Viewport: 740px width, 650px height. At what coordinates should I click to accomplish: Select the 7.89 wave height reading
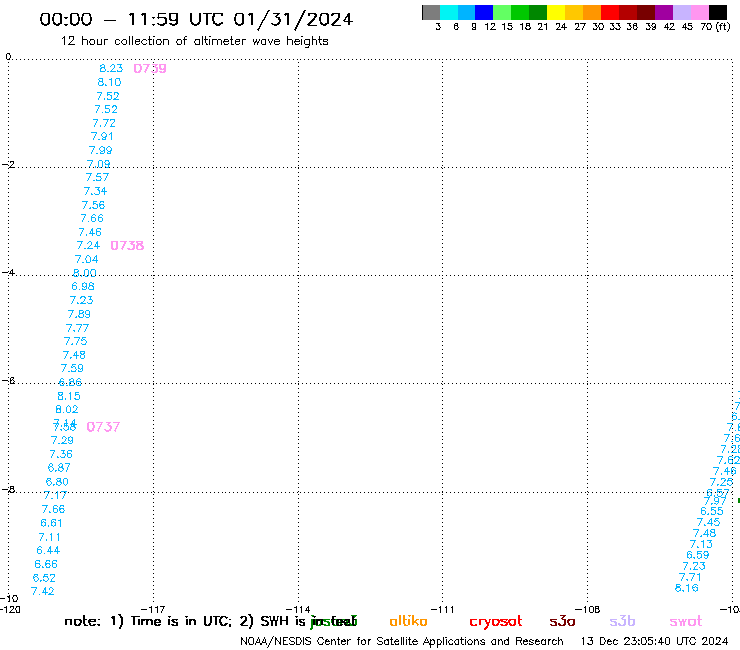[79, 314]
